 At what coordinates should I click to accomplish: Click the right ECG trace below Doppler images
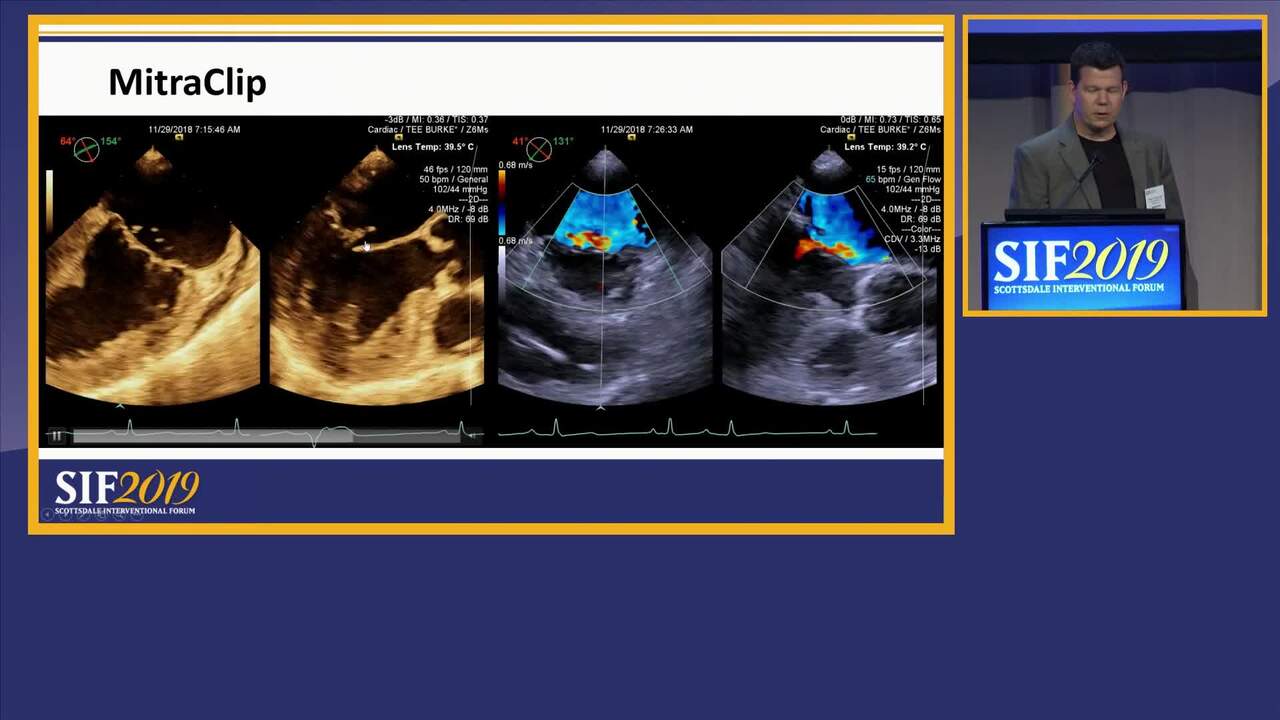pos(688,429)
